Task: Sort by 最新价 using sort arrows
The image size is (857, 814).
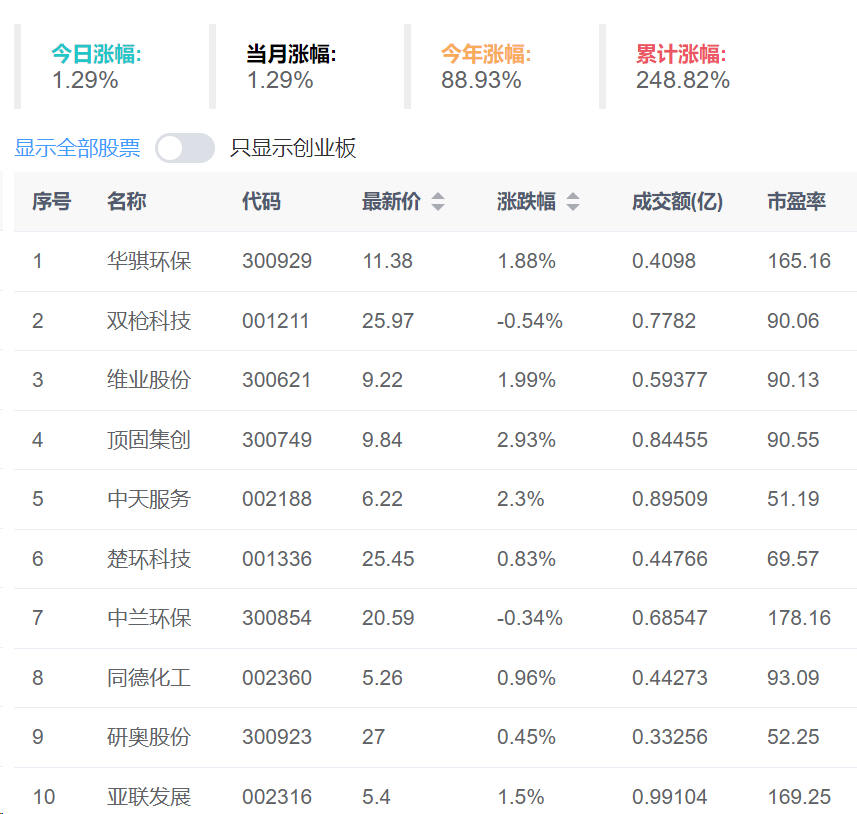Action: pyautogui.click(x=437, y=202)
